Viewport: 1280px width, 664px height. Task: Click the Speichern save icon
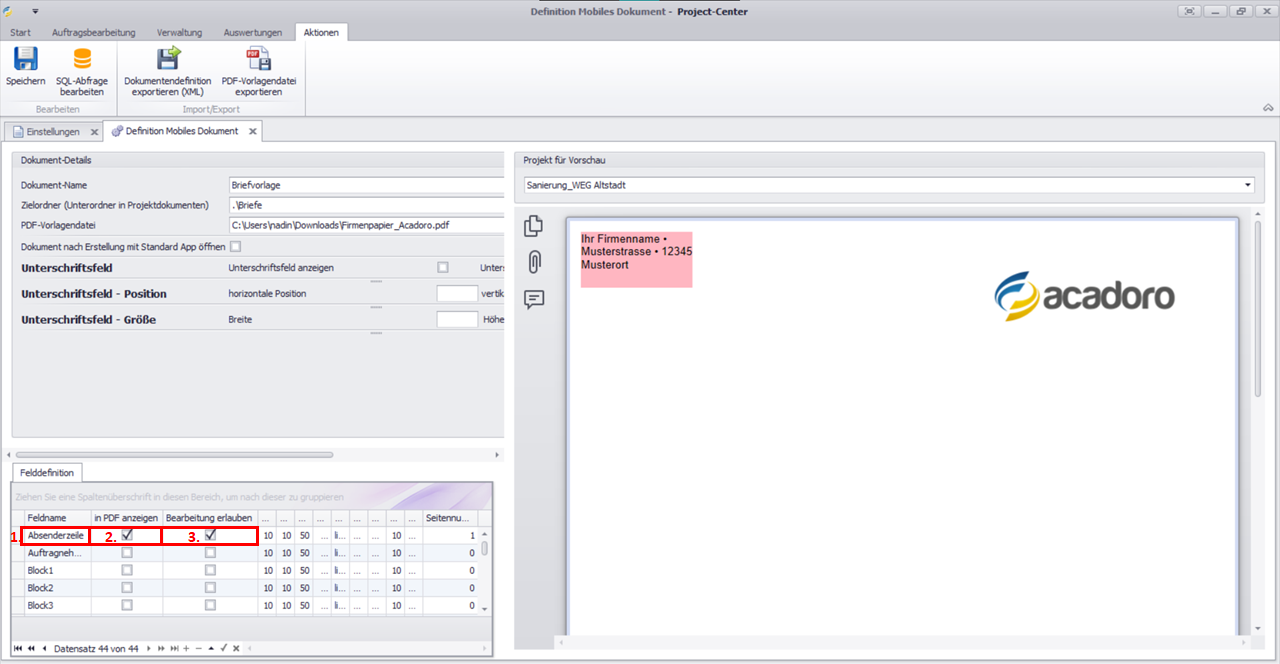(x=25, y=60)
